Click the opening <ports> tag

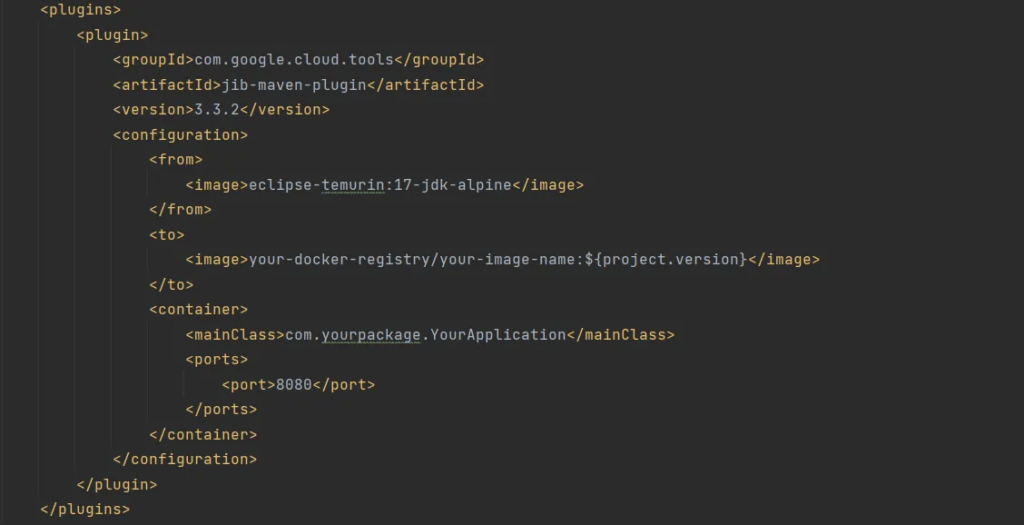click(216, 360)
